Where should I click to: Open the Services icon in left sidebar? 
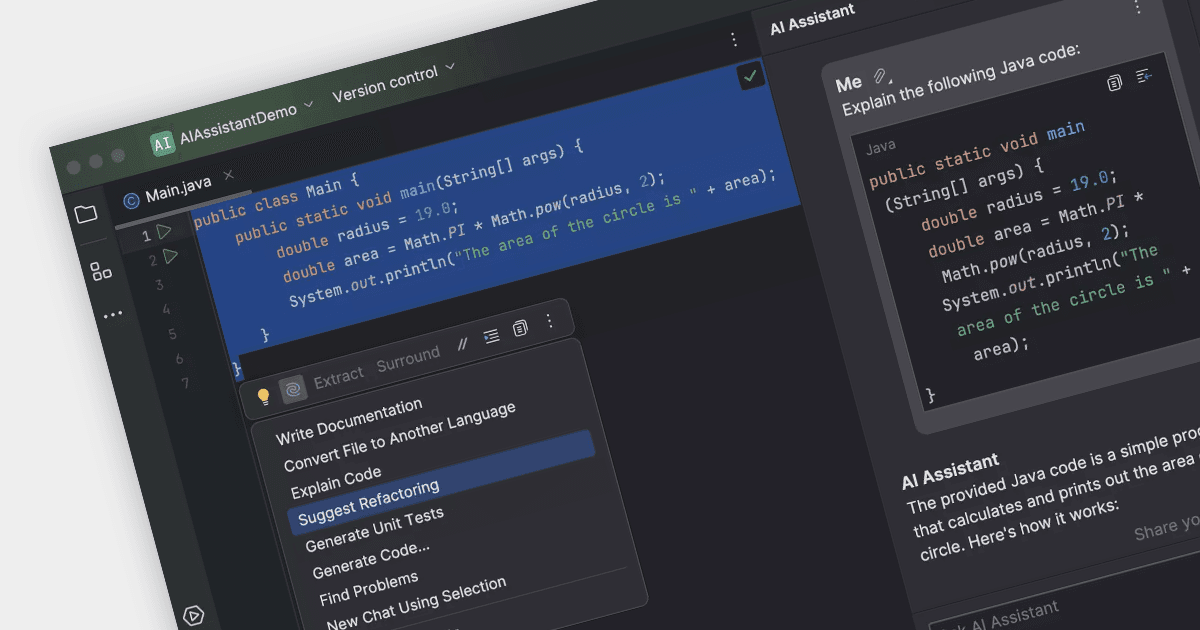[194, 615]
